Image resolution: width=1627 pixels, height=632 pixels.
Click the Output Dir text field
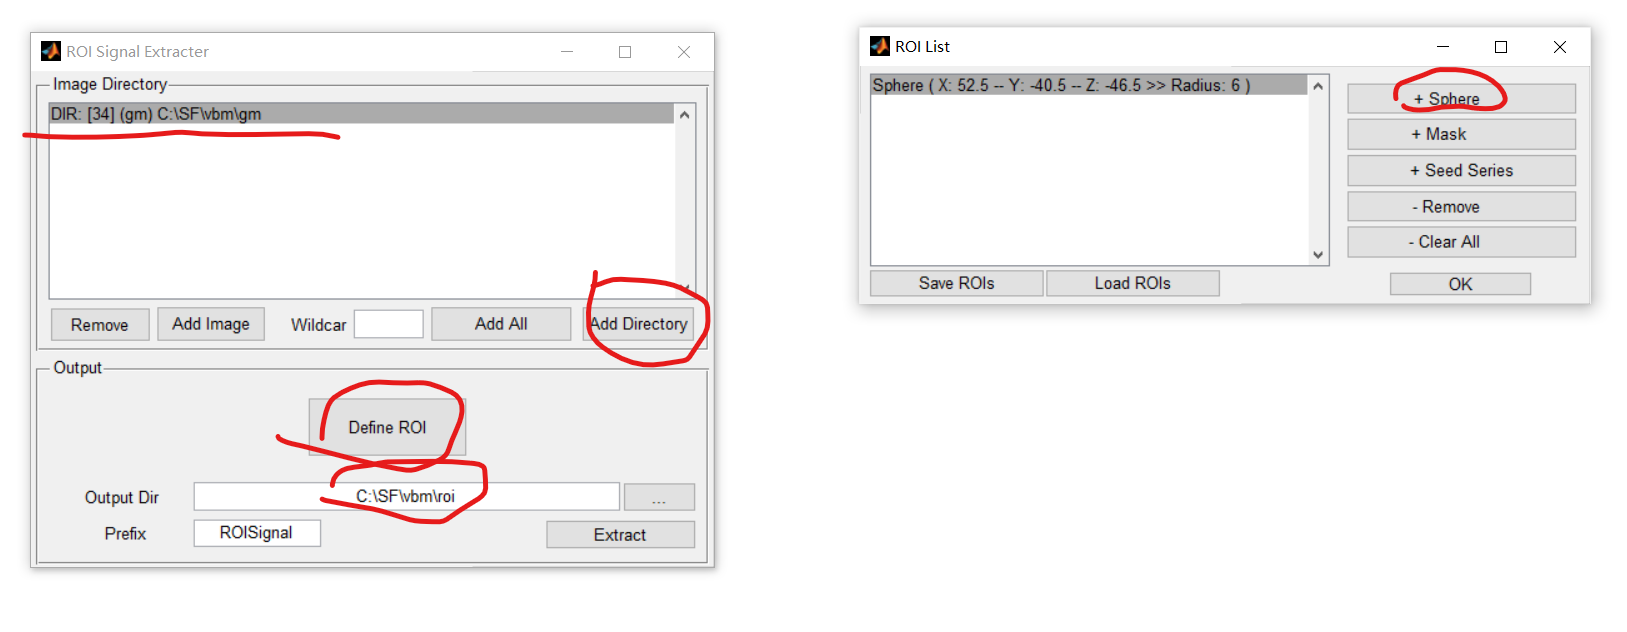pos(406,496)
